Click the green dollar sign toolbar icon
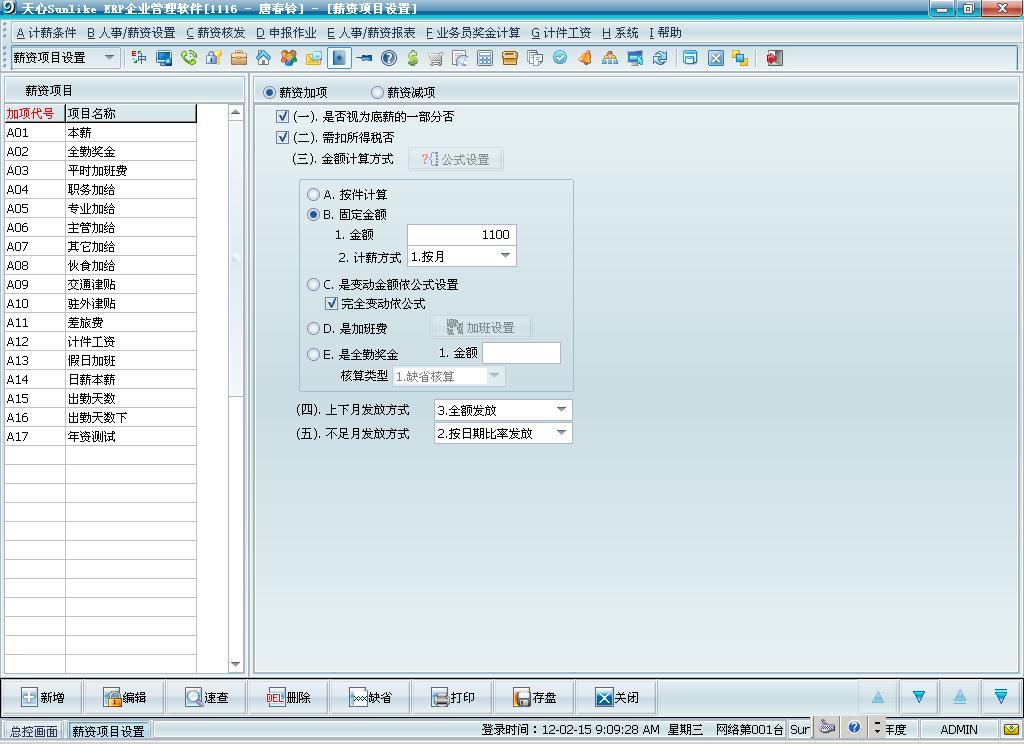 (412, 58)
